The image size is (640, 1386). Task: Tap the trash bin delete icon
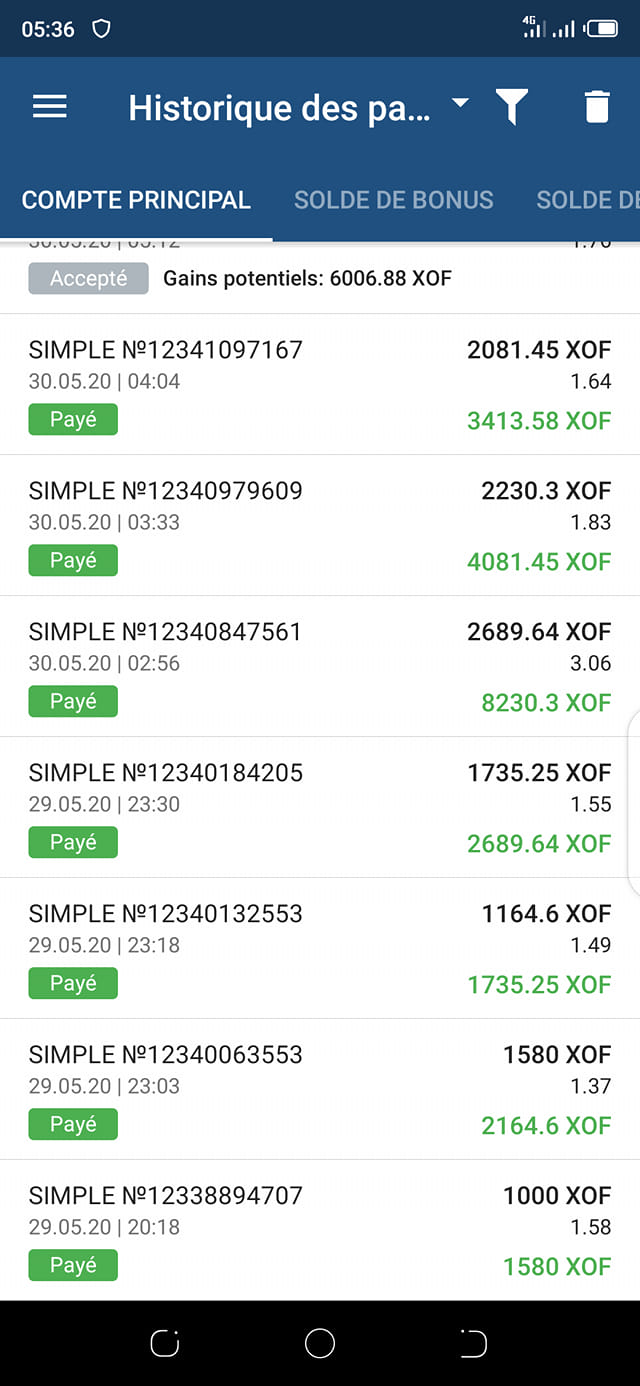tap(597, 107)
